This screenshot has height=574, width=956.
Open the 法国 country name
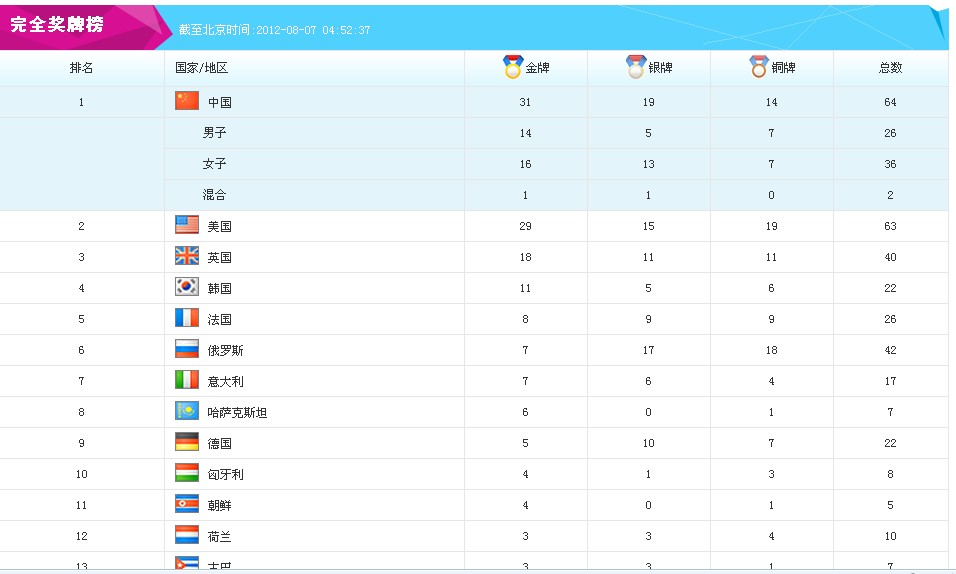tap(219, 320)
